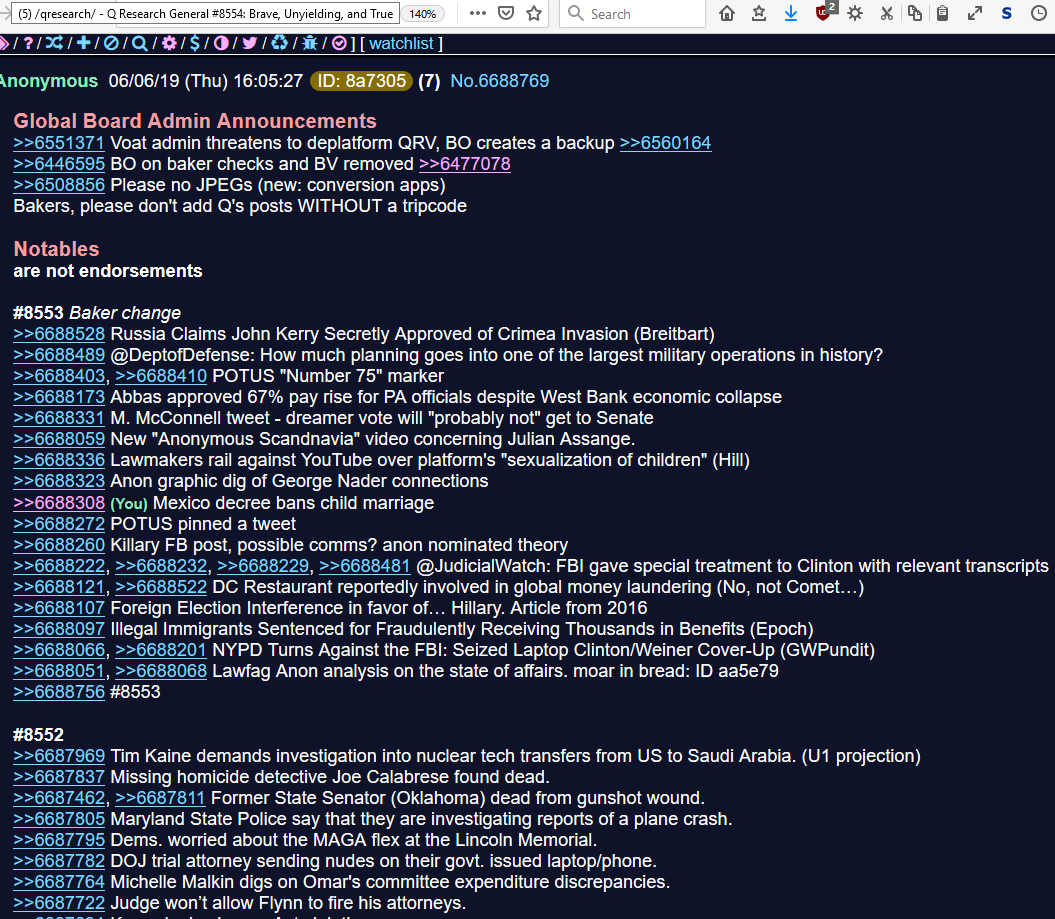Go to the browser Home page

(727, 13)
